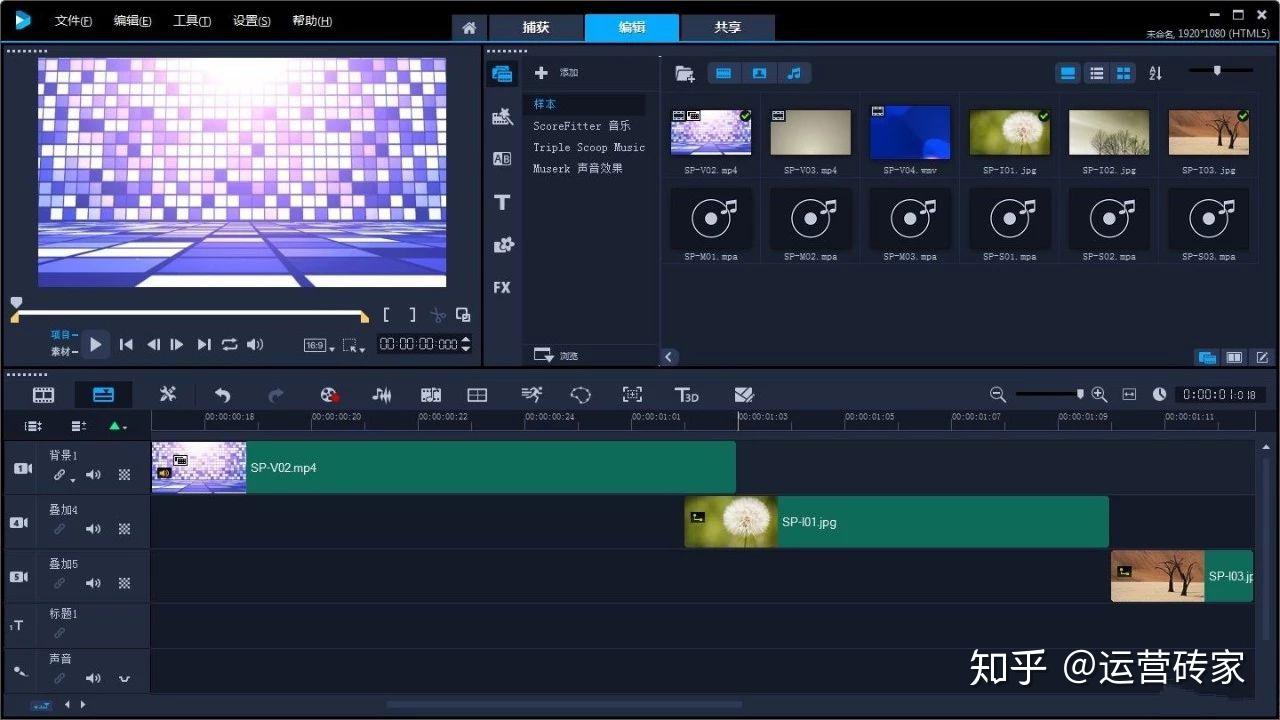Mute the 背景1 track speaker icon
This screenshot has width=1280, height=720.
[93, 475]
